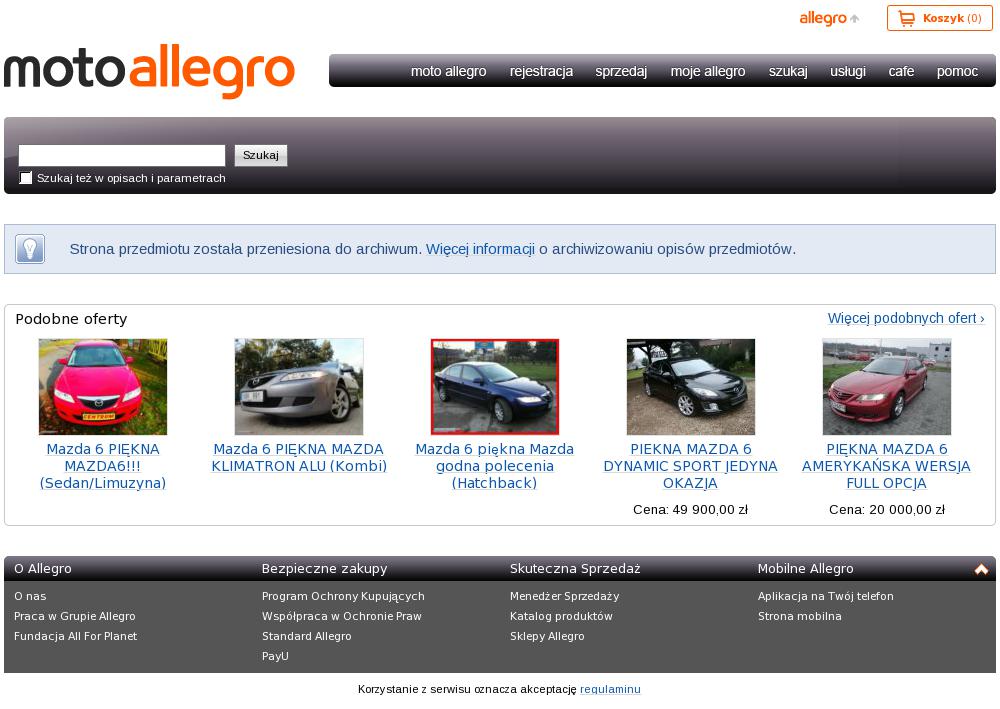Click the motoallegro logo

[x=149, y=71]
